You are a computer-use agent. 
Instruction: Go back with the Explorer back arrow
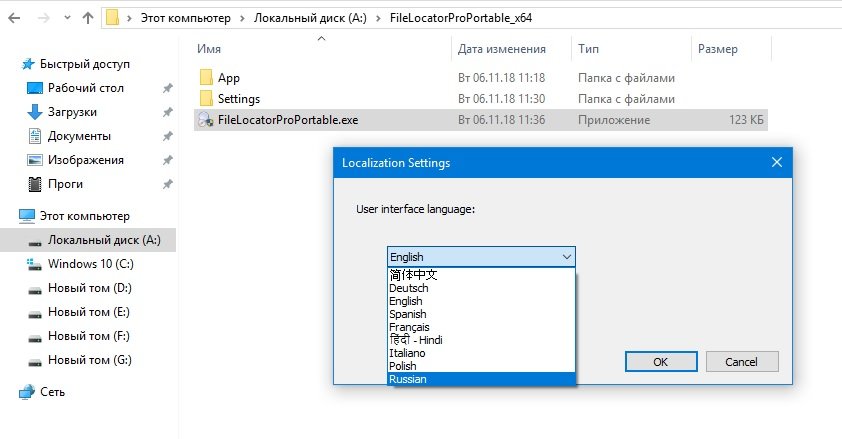pyautogui.click(x=14, y=18)
